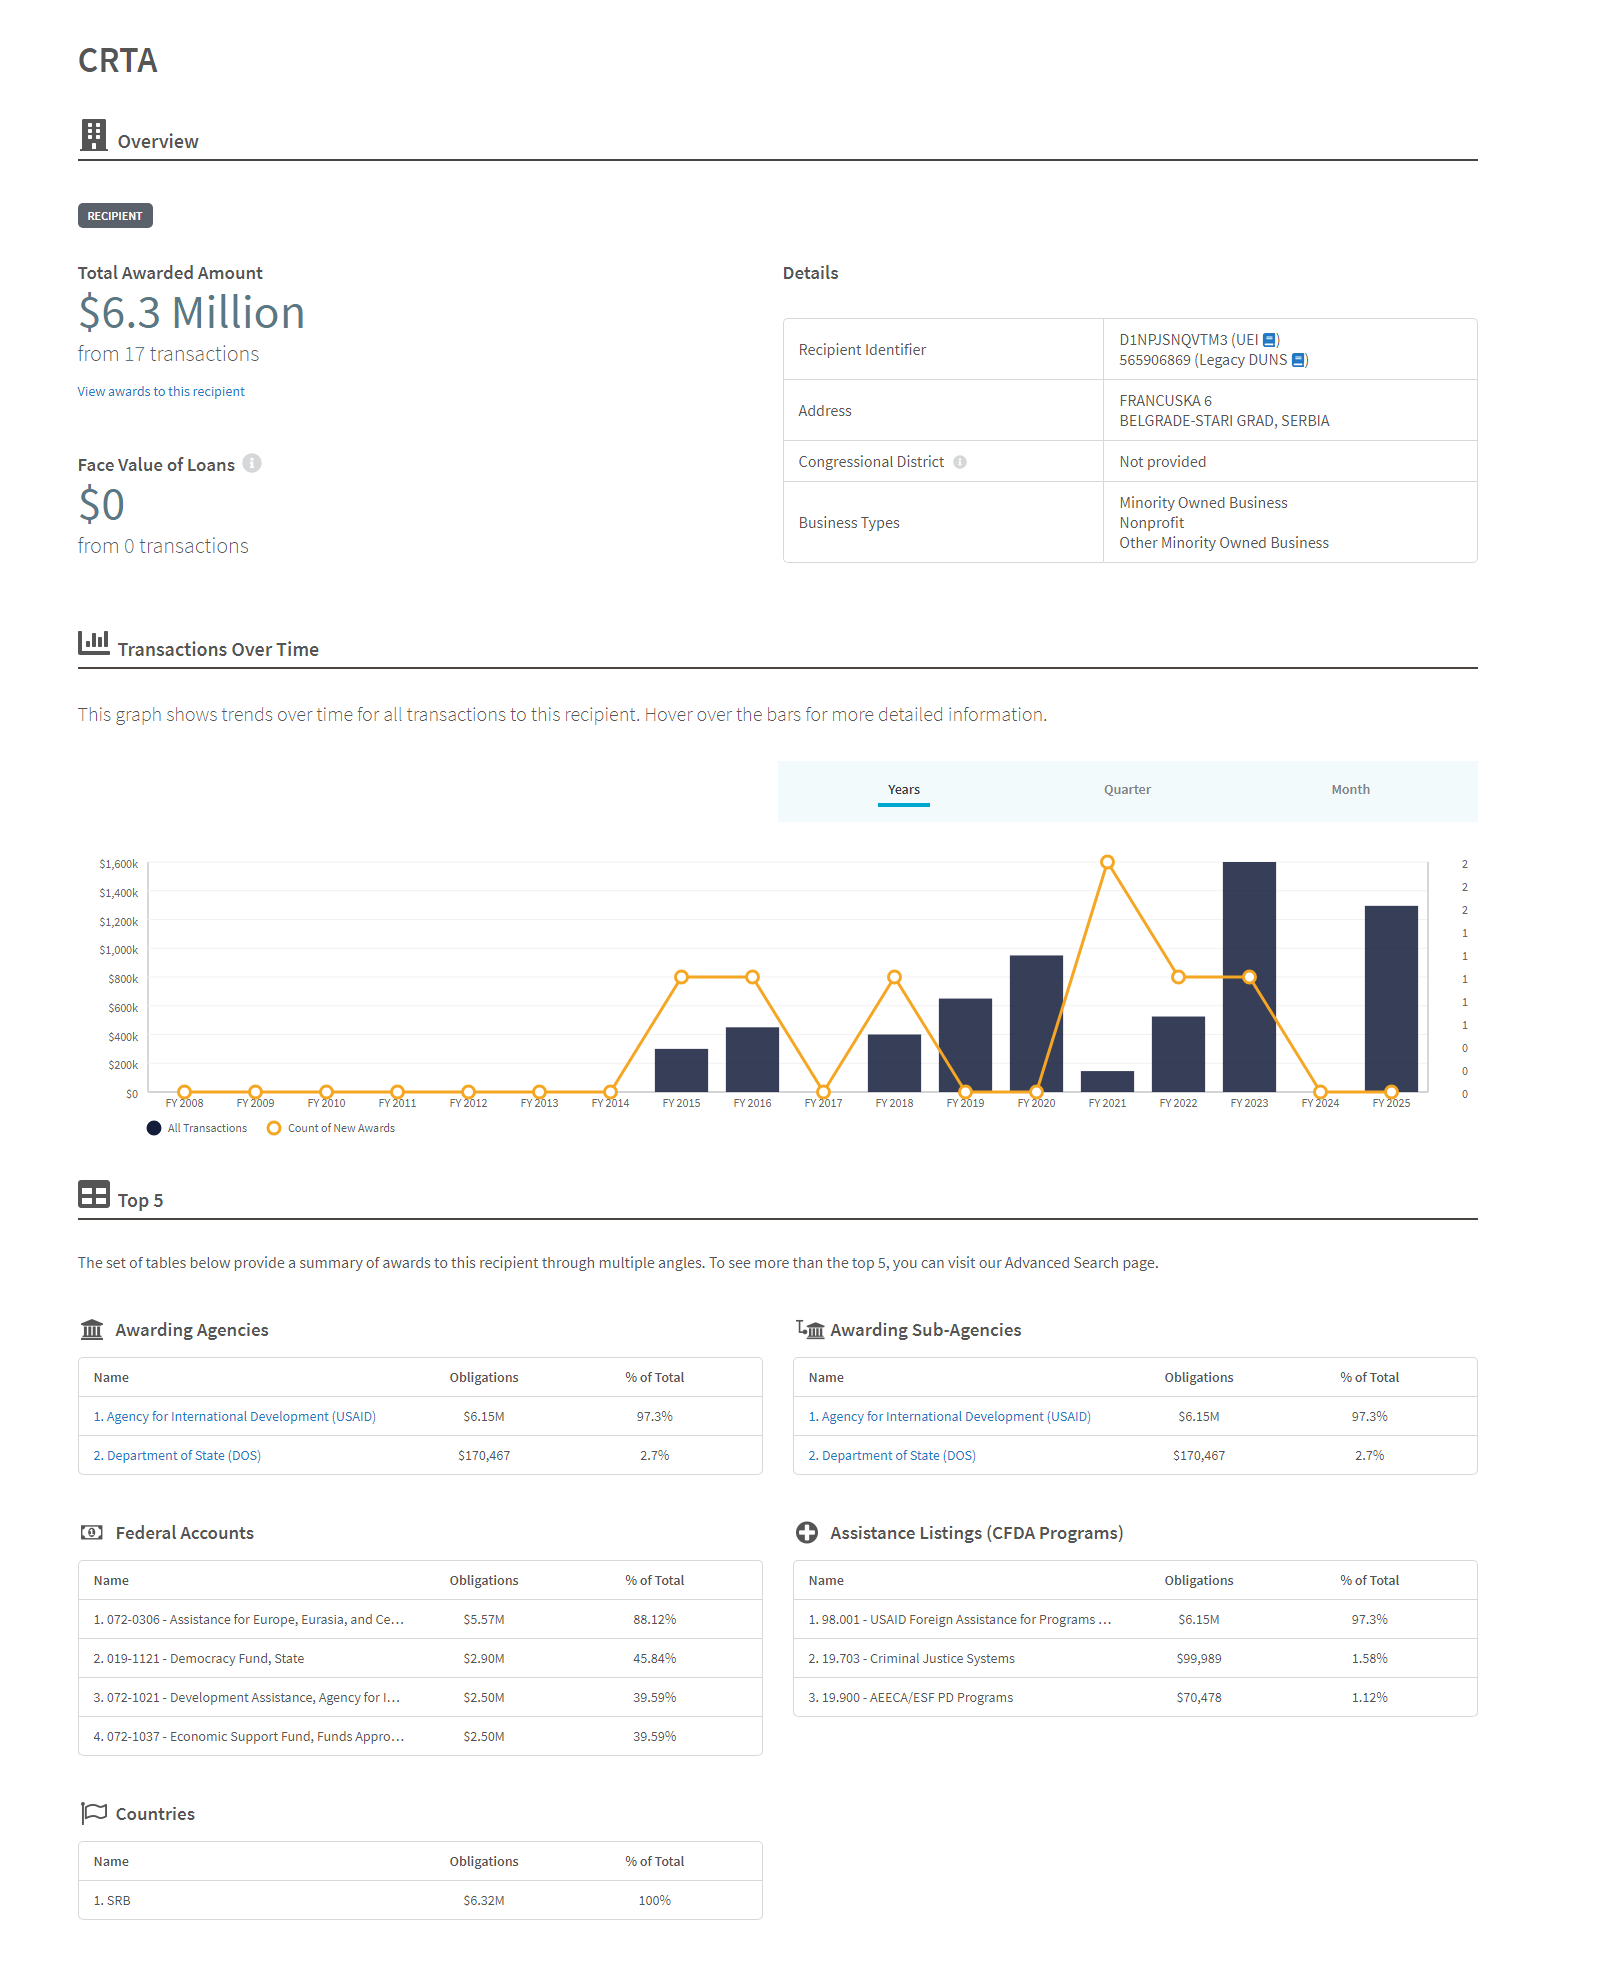Click '98.001 - USAID Foreign Assistance' listing row
Screen dimensions: 1619x1985
[x=1135, y=1620]
